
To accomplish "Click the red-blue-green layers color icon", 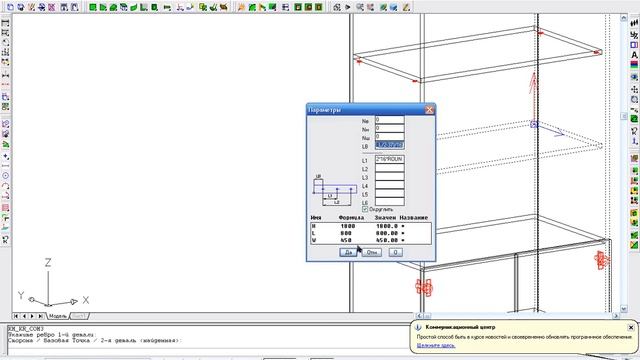I will pyautogui.click(x=634, y=65).
